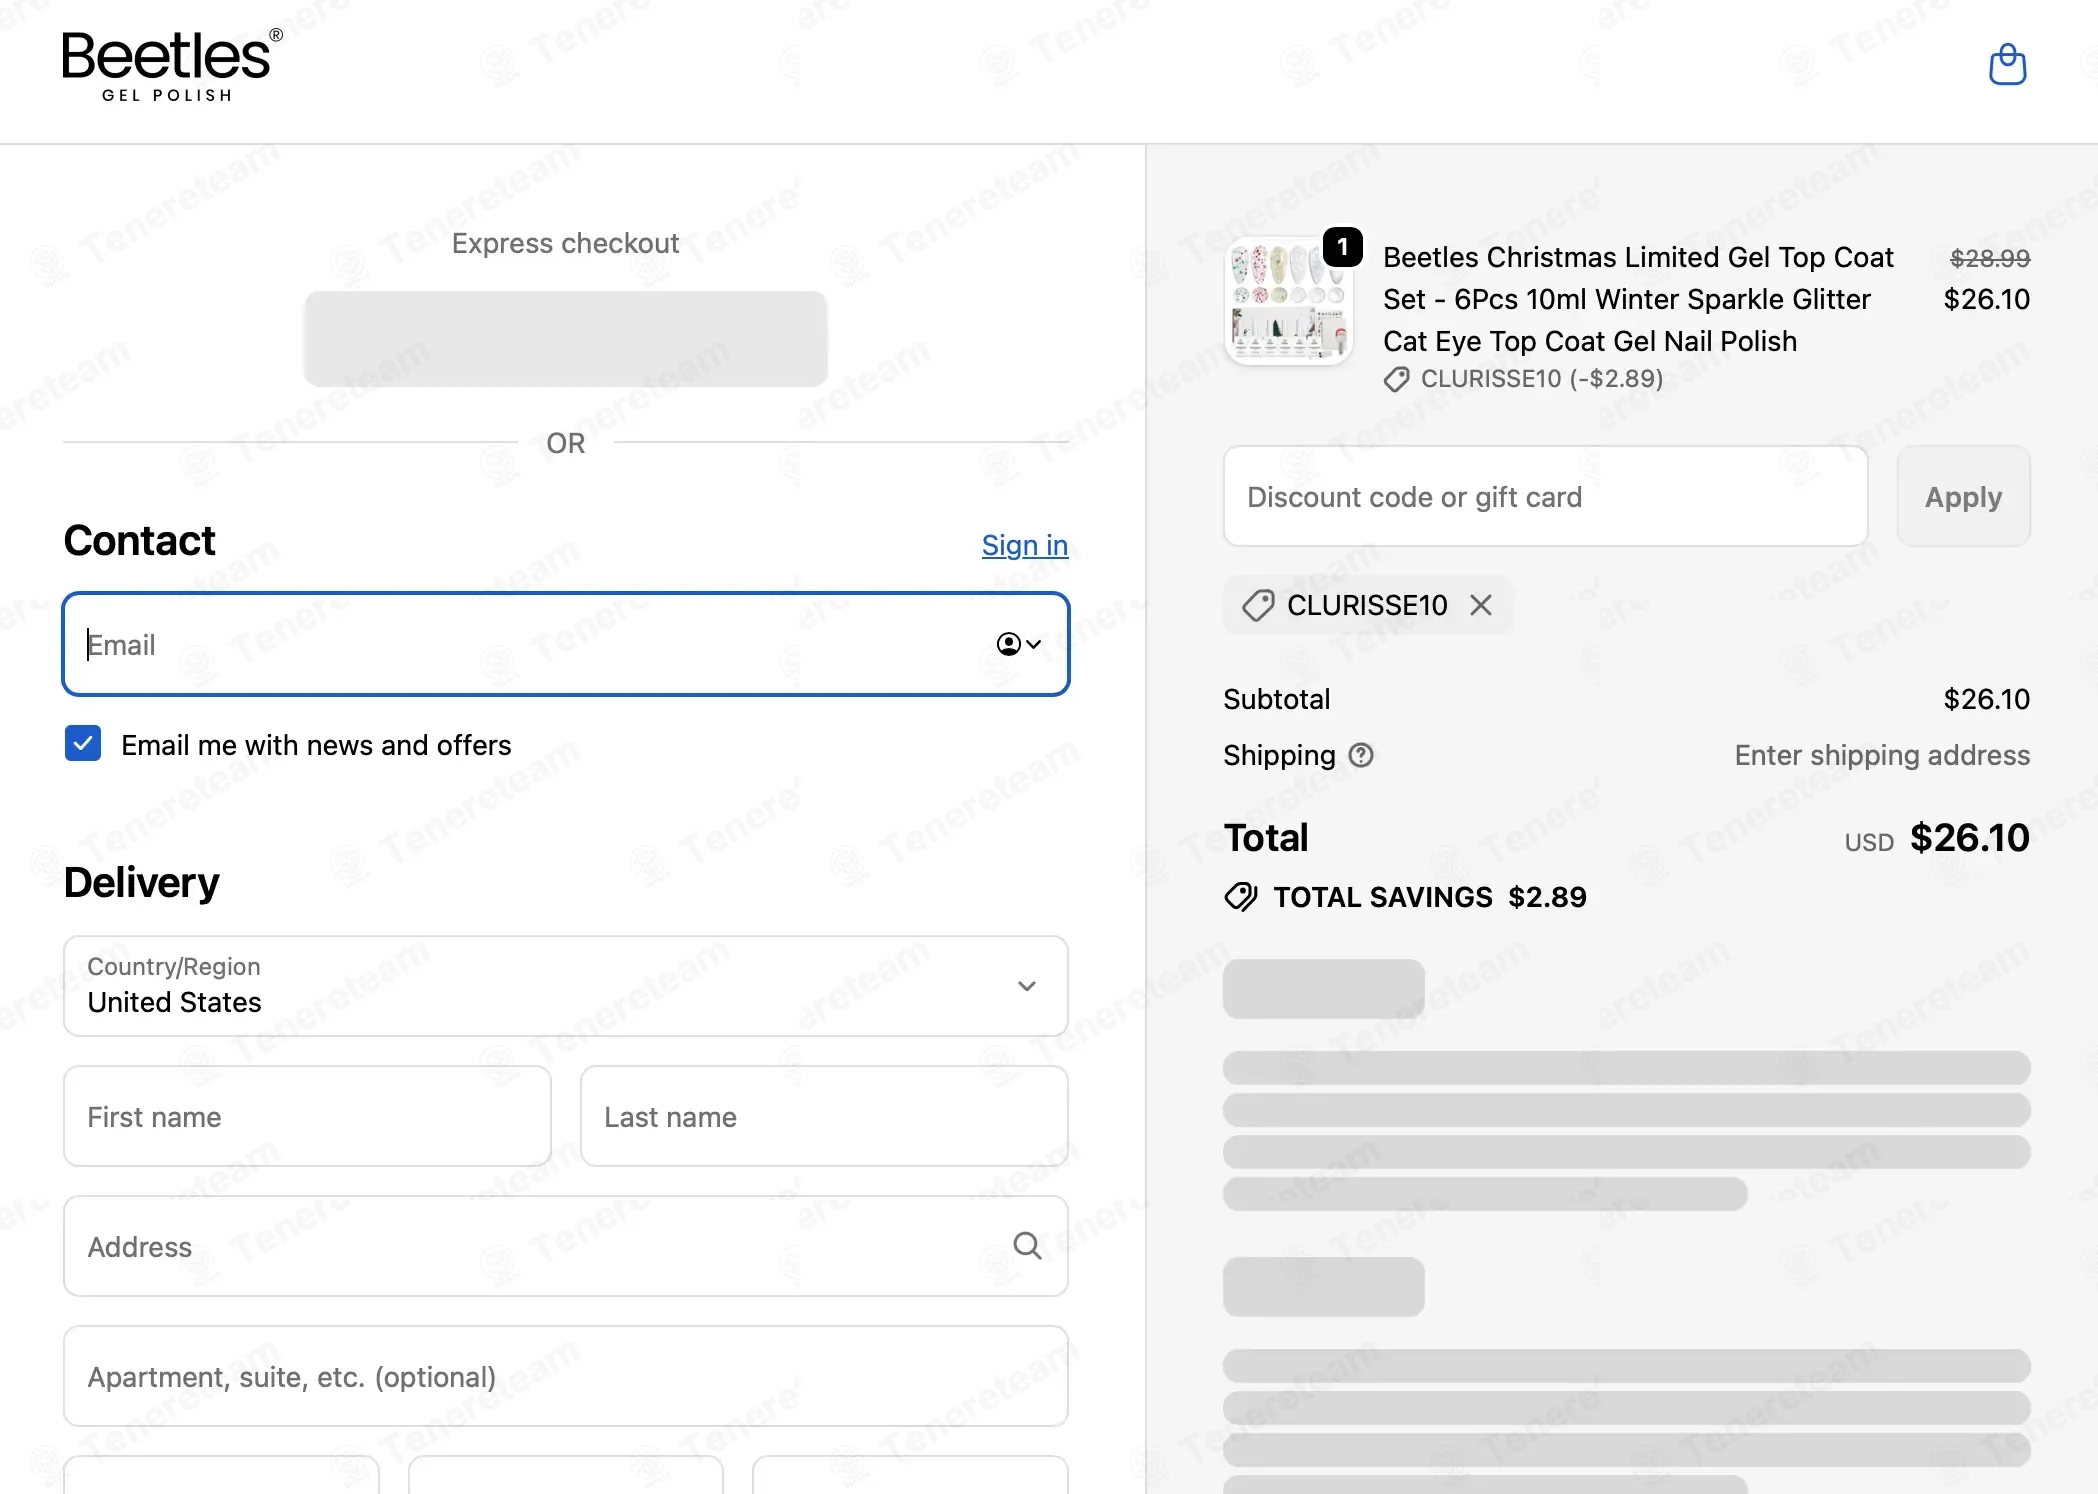
Task: Click the Discount code or gift card field
Action: click(x=1545, y=496)
